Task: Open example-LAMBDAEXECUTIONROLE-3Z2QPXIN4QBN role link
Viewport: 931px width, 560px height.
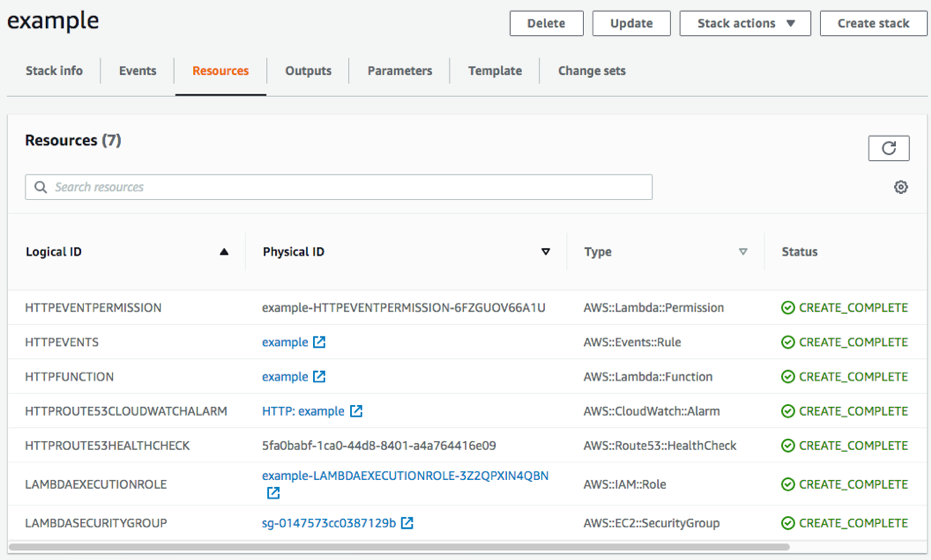Action: coord(406,476)
